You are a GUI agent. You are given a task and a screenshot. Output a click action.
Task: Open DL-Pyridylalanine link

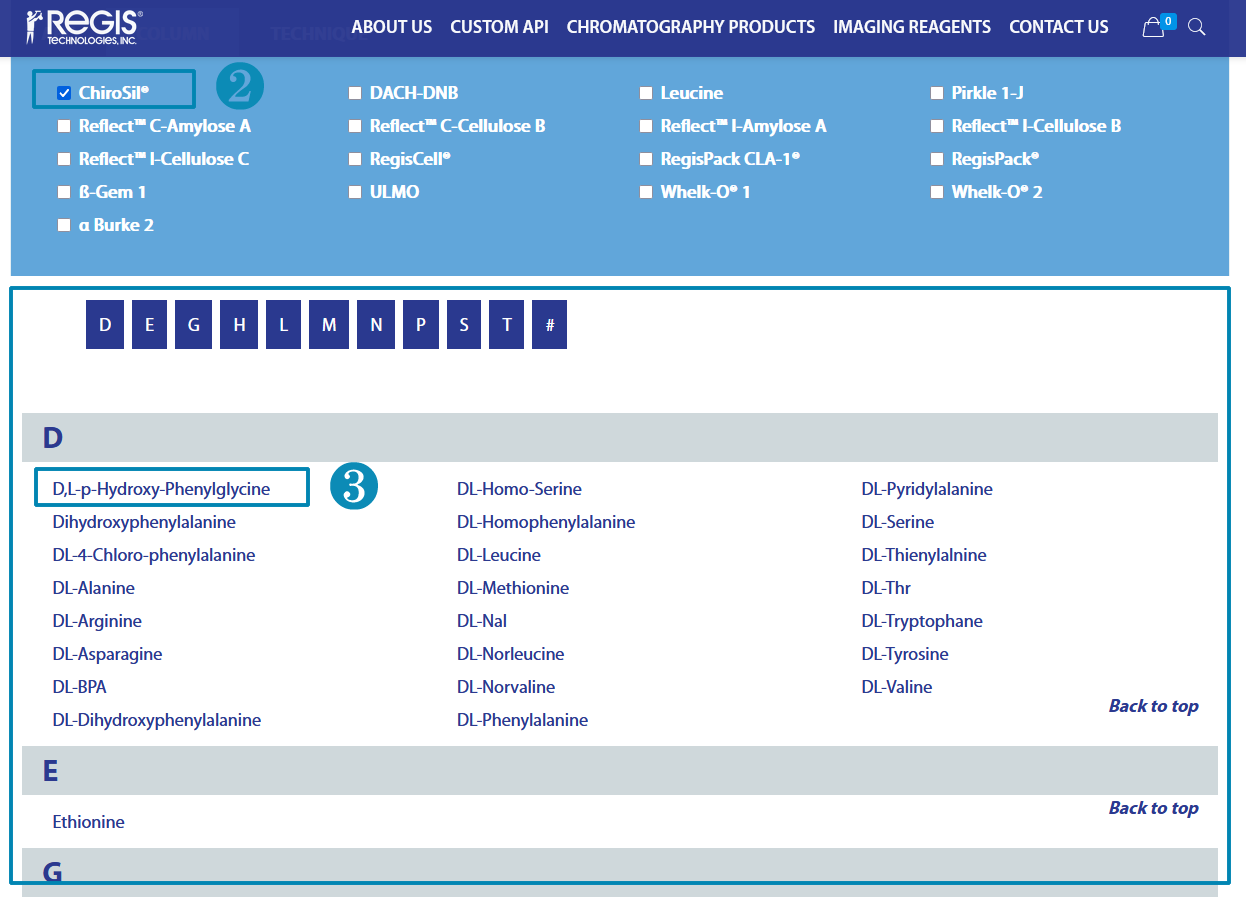927,489
